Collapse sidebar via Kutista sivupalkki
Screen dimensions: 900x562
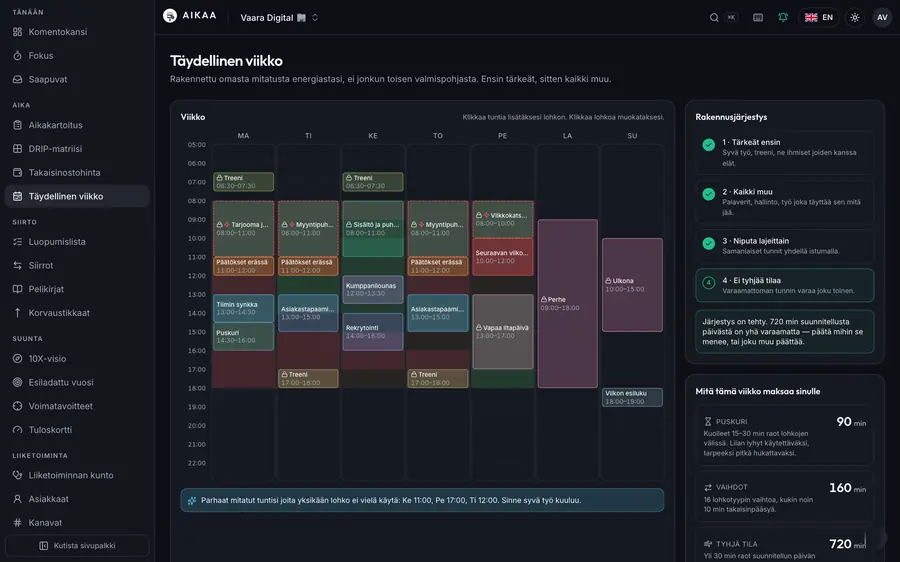pyautogui.click(x=77, y=545)
